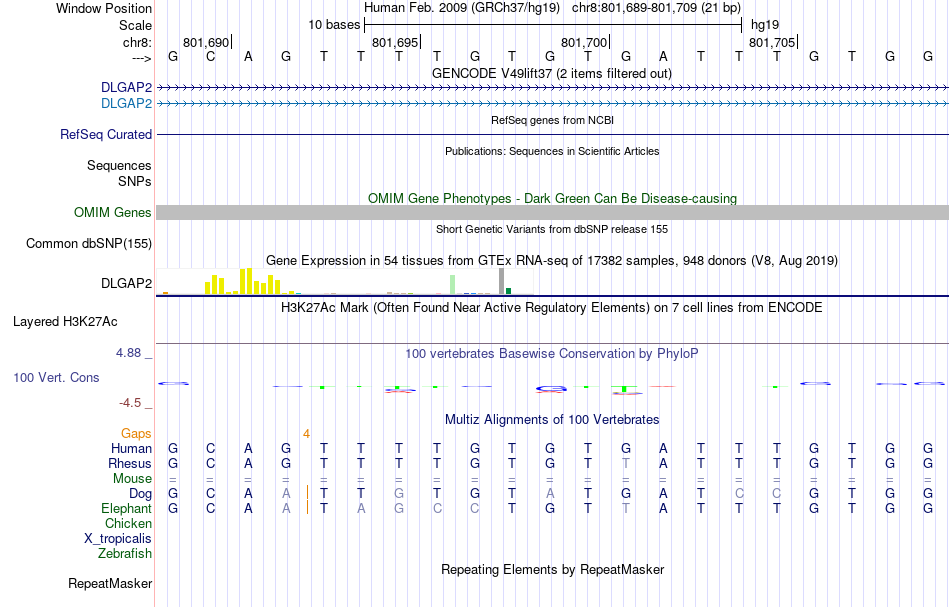Click the faded T mismatch in Rhesus row

626,463
